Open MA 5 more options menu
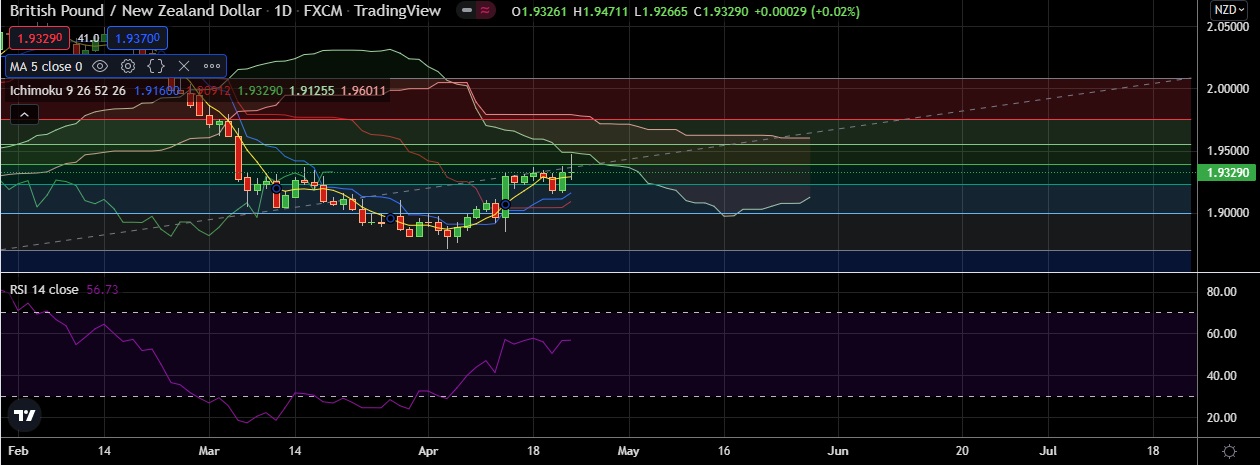 (212, 66)
